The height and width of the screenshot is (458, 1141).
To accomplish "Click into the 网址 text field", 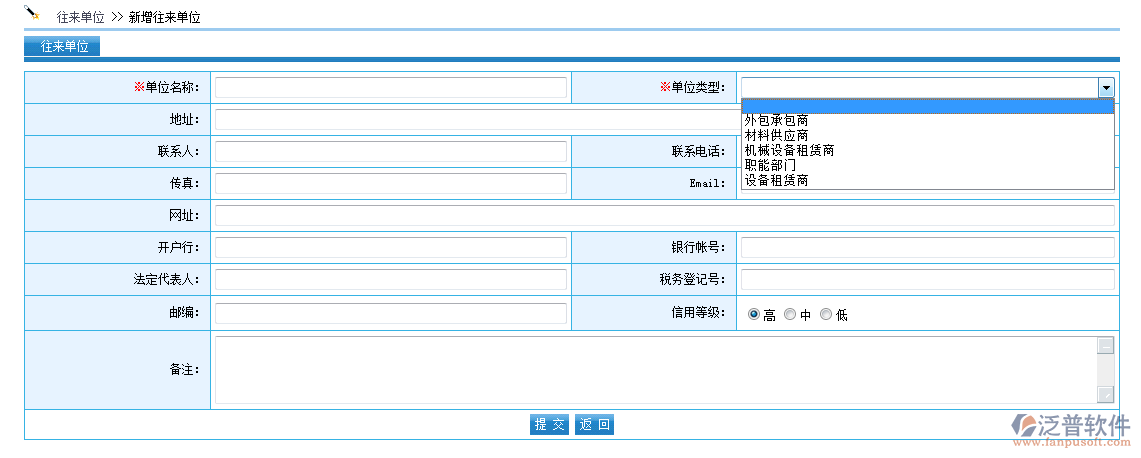I will tap(664, 216).
